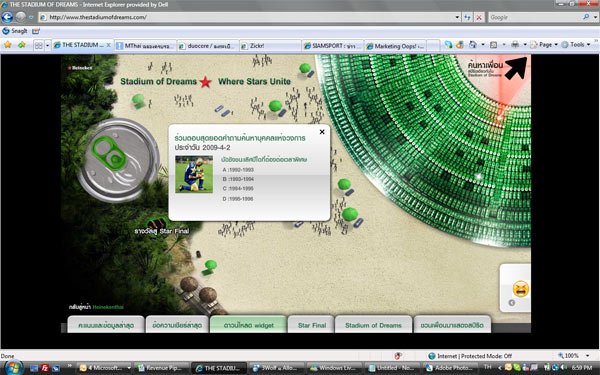Switch to the Windows Live taskbar window
The width and height of the screenshot is (600, 375).
(334, 368)
